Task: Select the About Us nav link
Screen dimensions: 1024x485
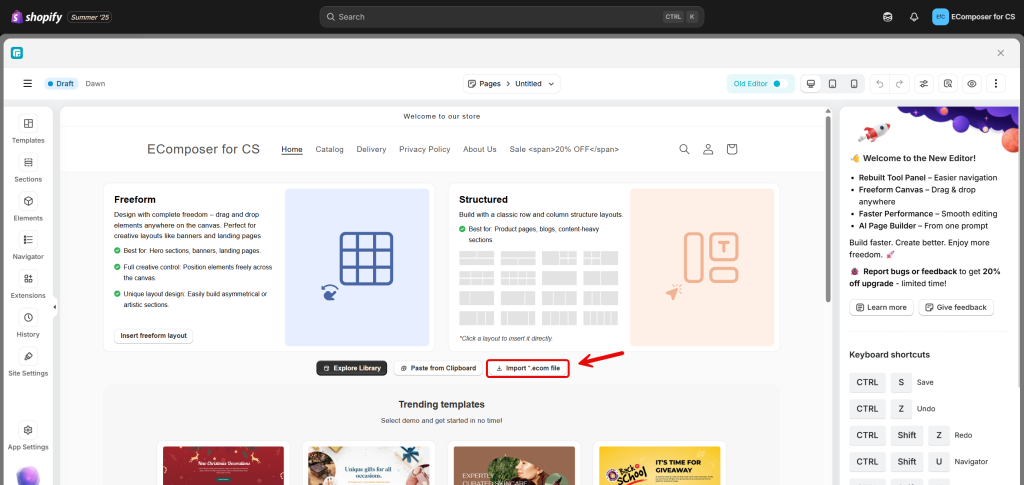Action: coord(479,149)
